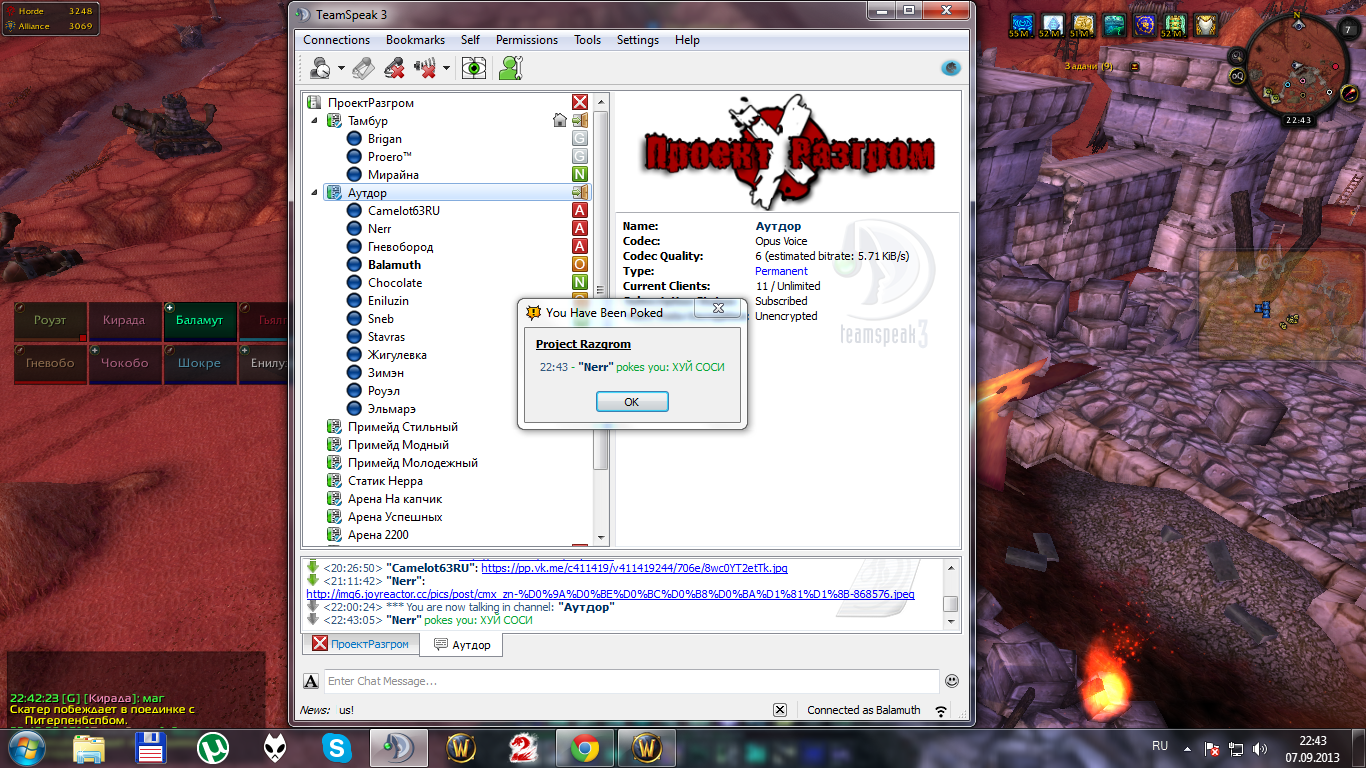The height and width of the screenshot is (768, 1366).
Task: Toggle Mute Speakers in the toolbar
Action: [426, 68]
